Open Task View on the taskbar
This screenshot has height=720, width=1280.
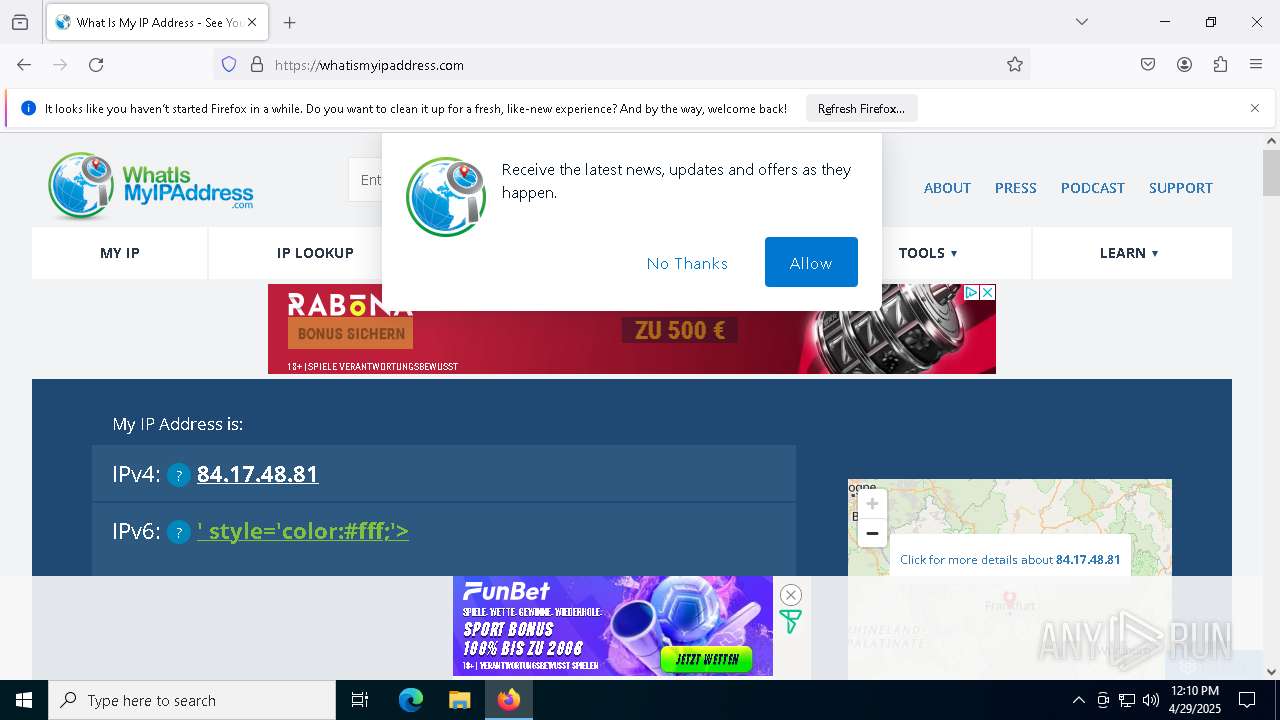pyautogui.click(x=360, y=700)
